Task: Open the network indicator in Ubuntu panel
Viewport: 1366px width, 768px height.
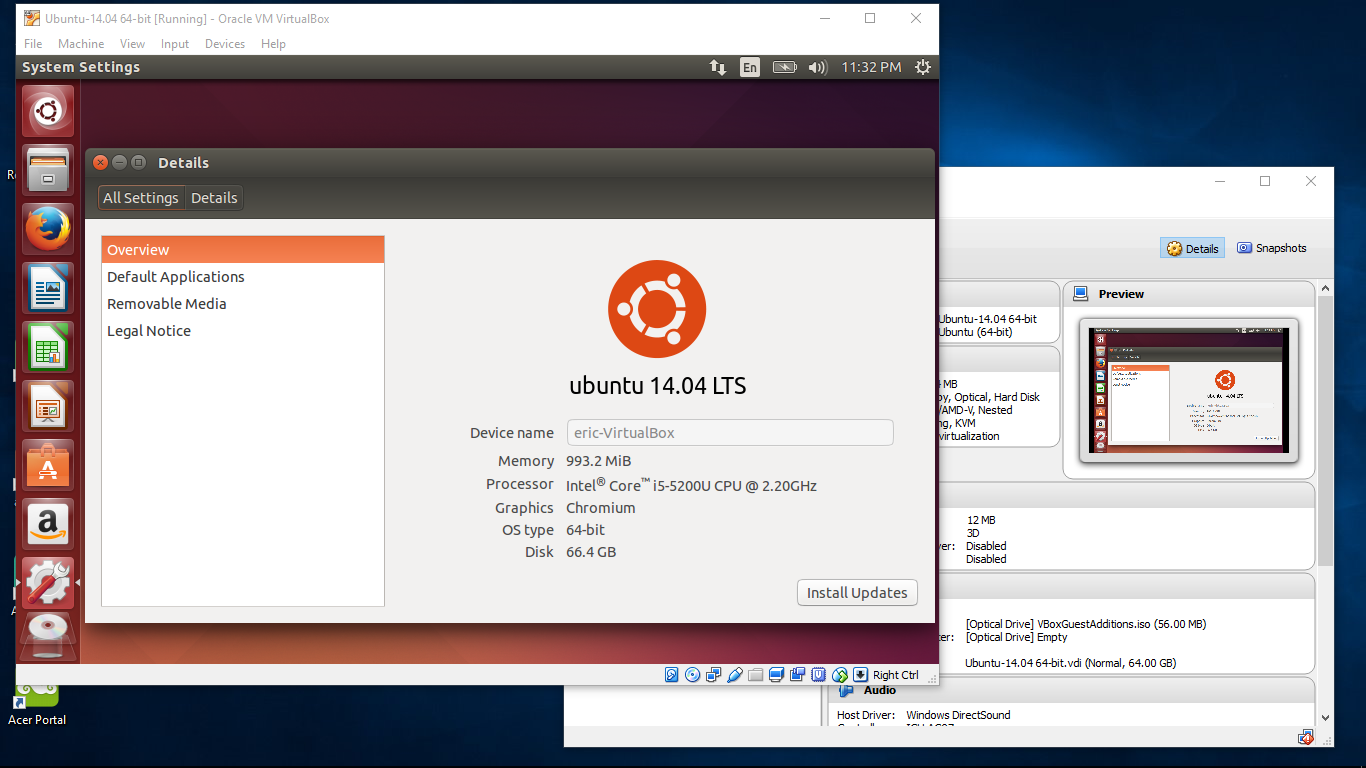Action: pyautogui.click(x=718, y=67)
